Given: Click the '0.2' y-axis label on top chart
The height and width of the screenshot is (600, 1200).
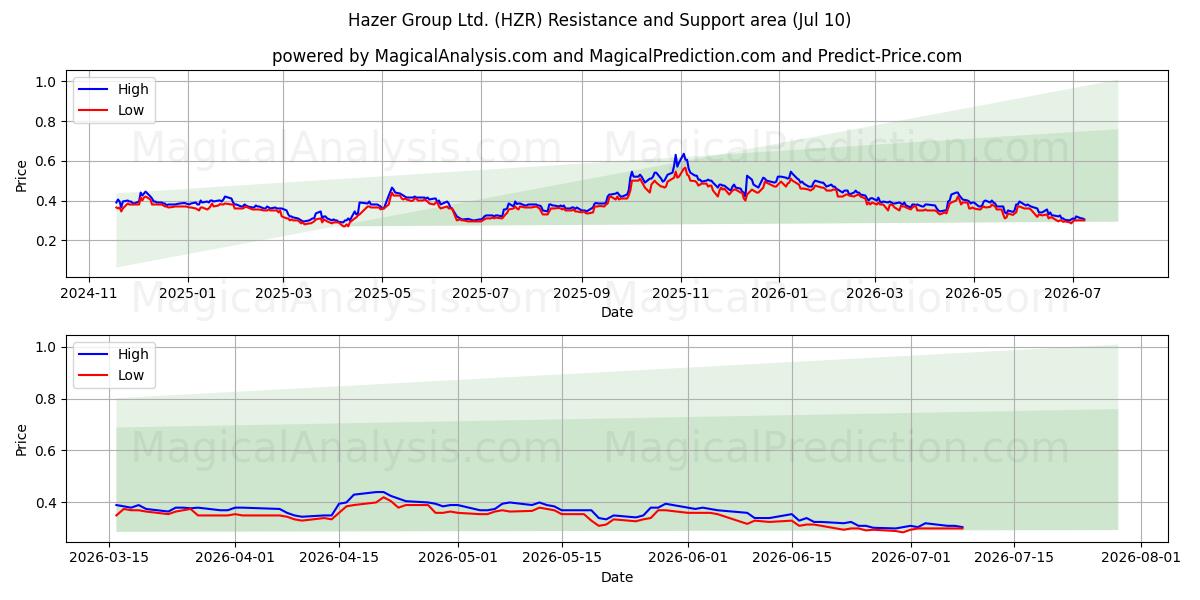Looking at the screenshot, I should (x=48, y=241).
